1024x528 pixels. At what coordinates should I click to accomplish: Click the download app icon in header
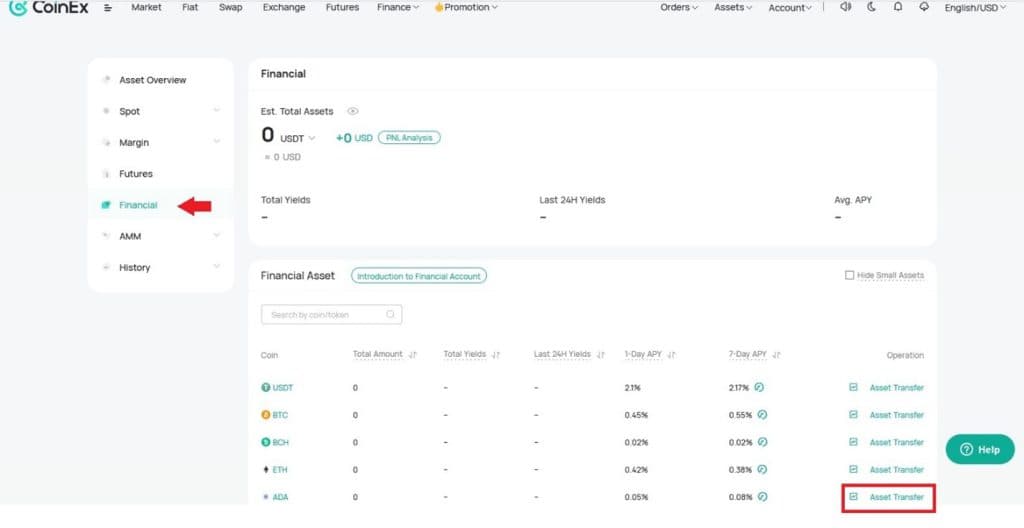tap(923, 7)
